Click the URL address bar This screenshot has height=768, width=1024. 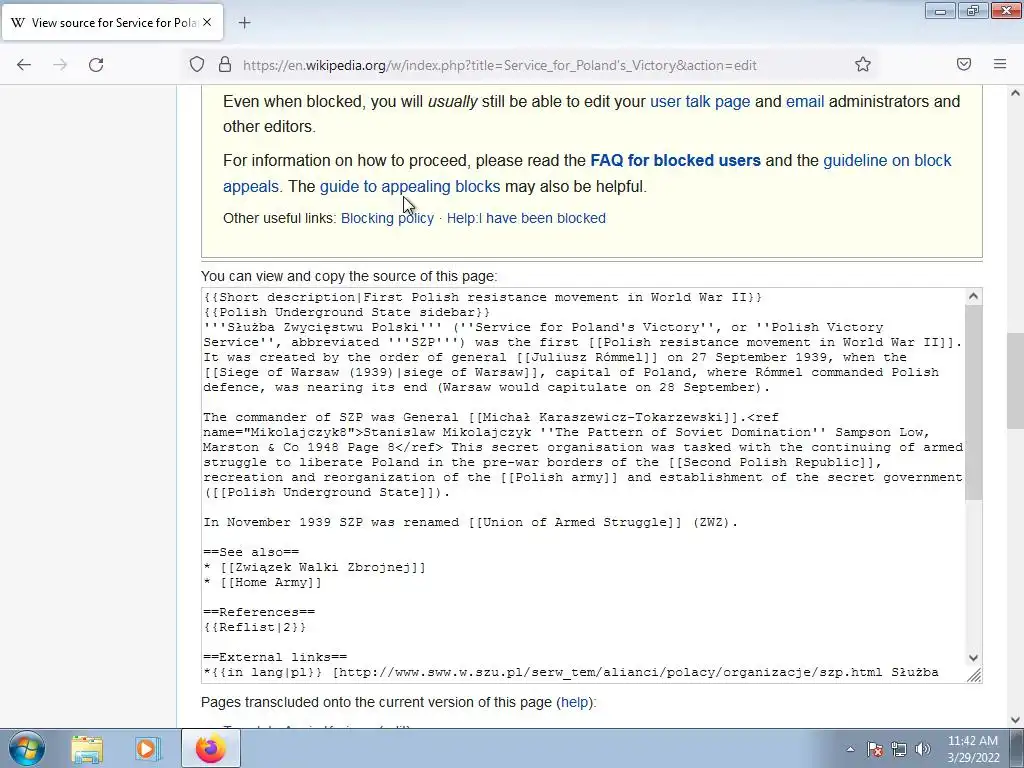pyautogui.click(x=500, y=65)
